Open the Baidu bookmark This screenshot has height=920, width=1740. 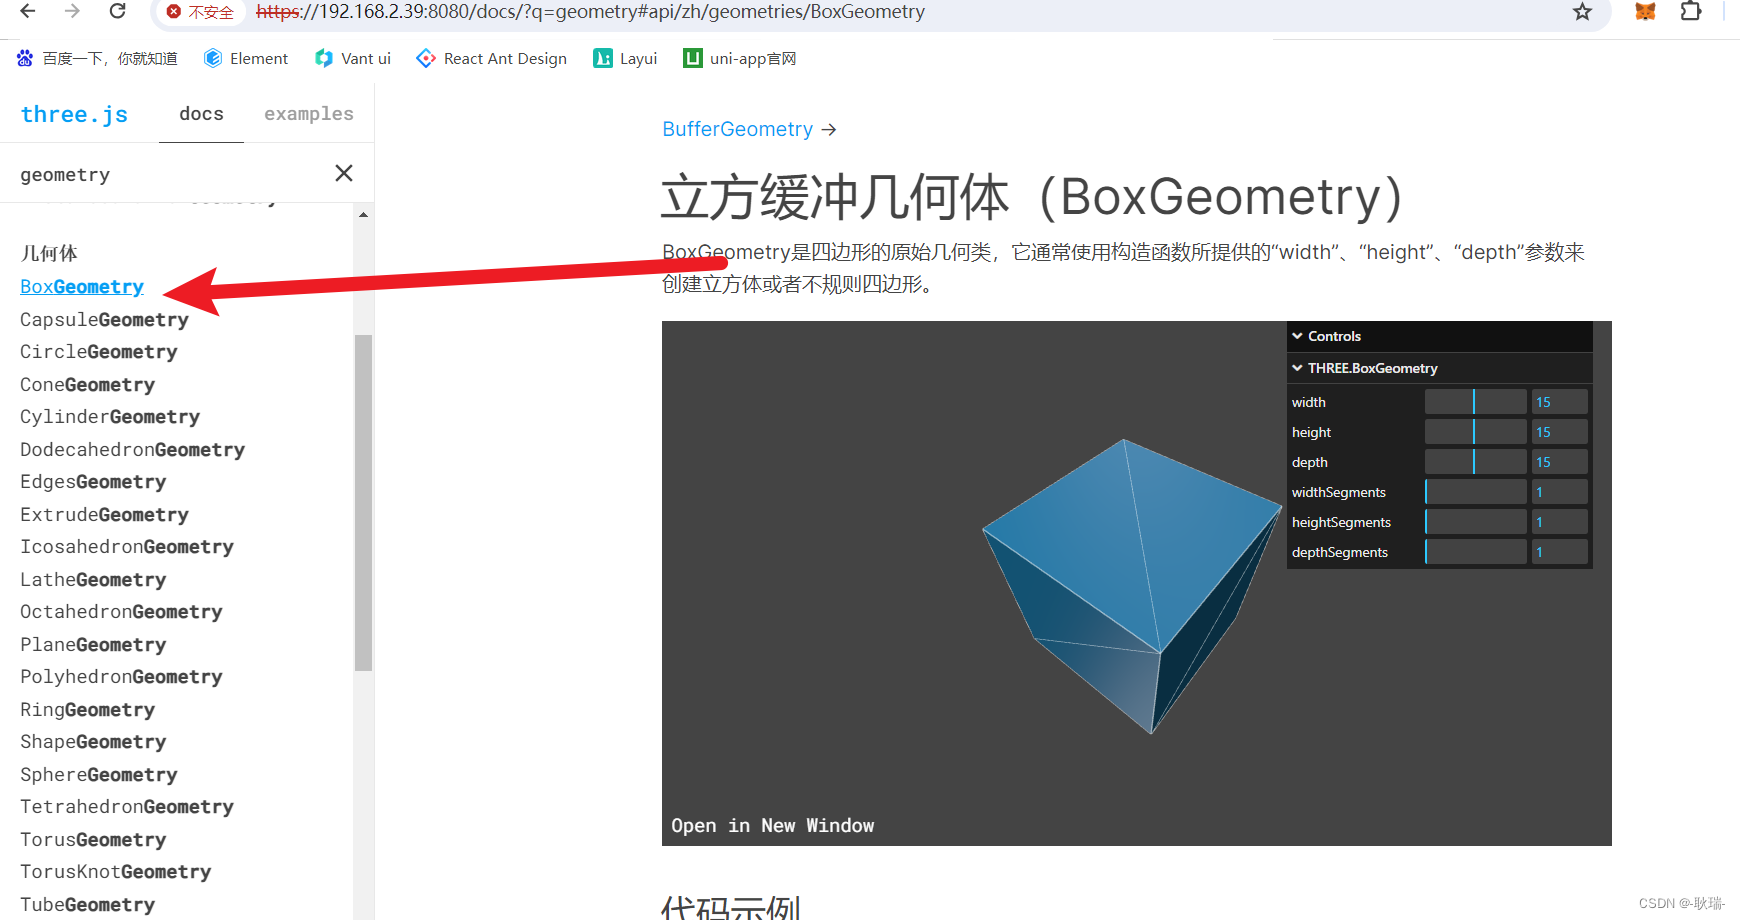tap(97, 59)
